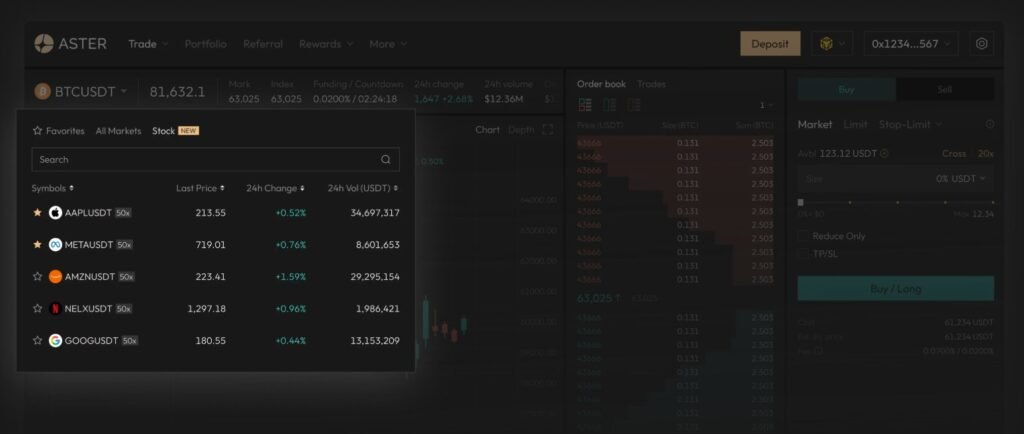
Task: Switch to the Trades tab
Action: [x=651, y=84]
